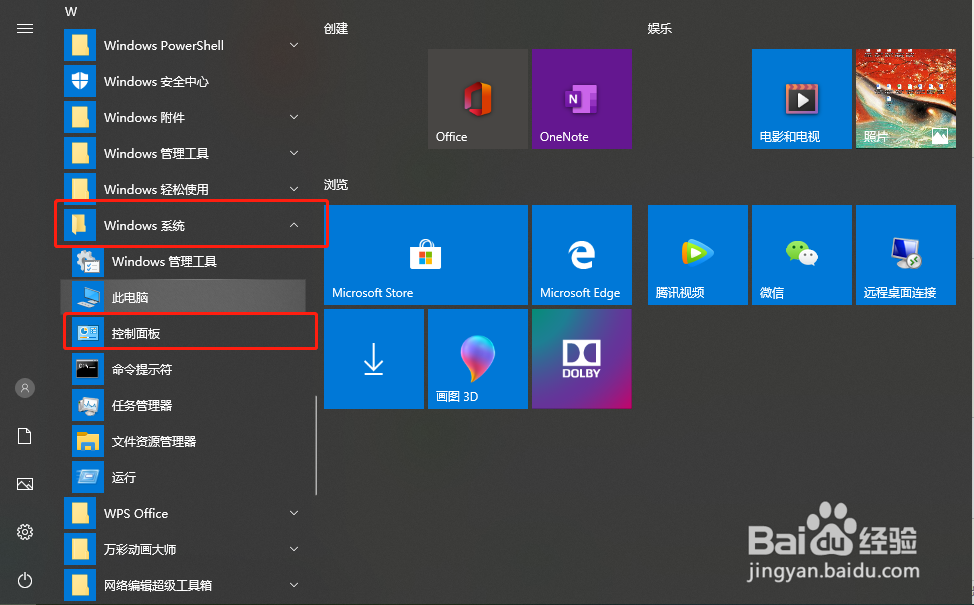Start the 画图 3D app
This screenshot has width=974, height=605.
pyautogui.click(x=477, y=359)
